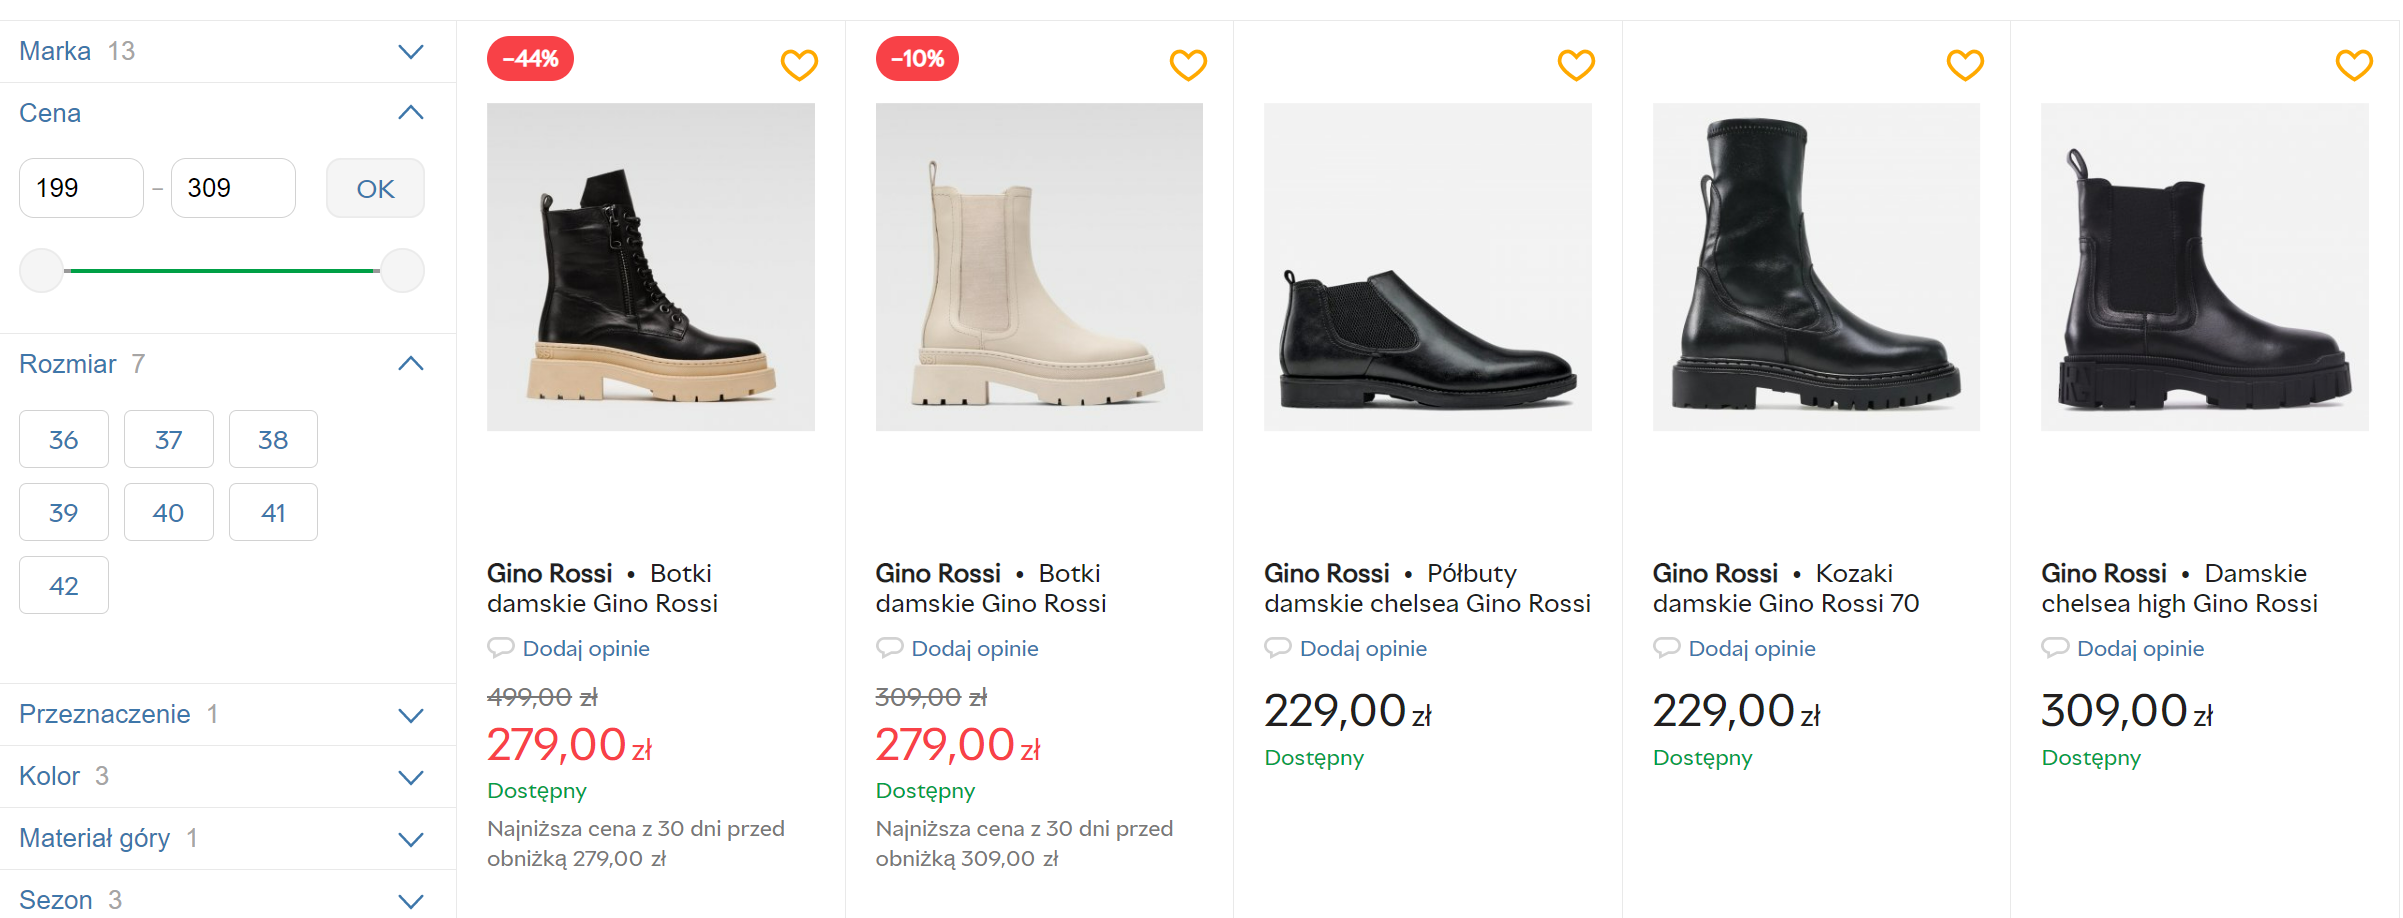Click the opinion bubble icon under Damskie chelsea high
Image resolution: width=2403 pixels, height=918 pixels.
click(x=2054, y=648)
